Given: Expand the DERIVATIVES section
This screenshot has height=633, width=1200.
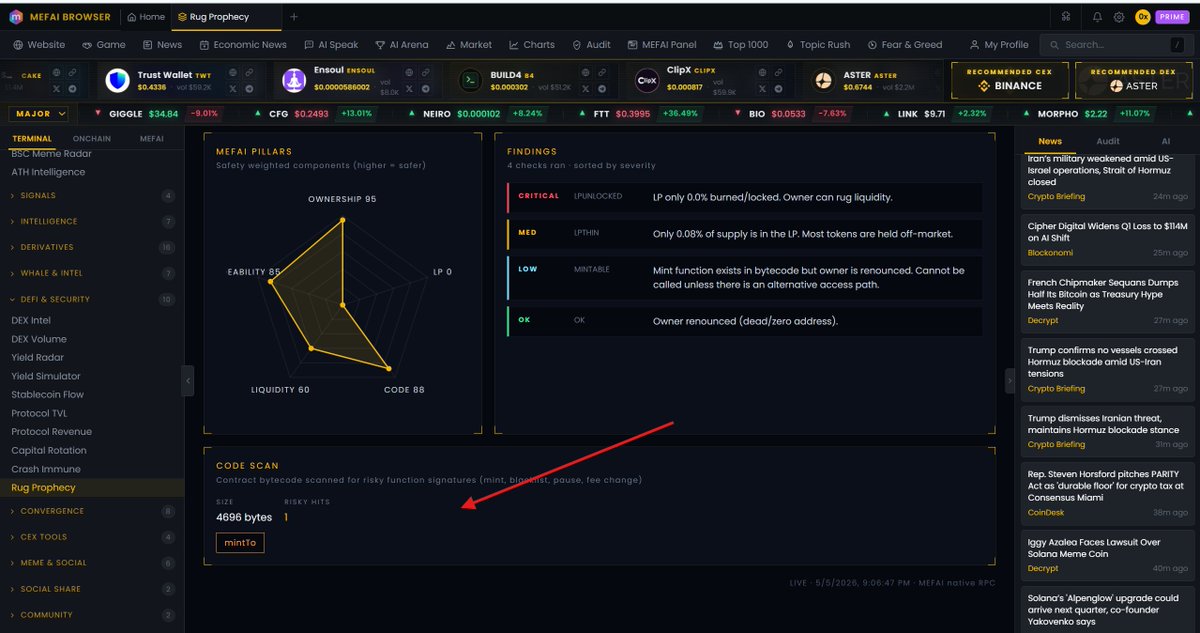Looking at the screenshot, I should coord(92,247).
